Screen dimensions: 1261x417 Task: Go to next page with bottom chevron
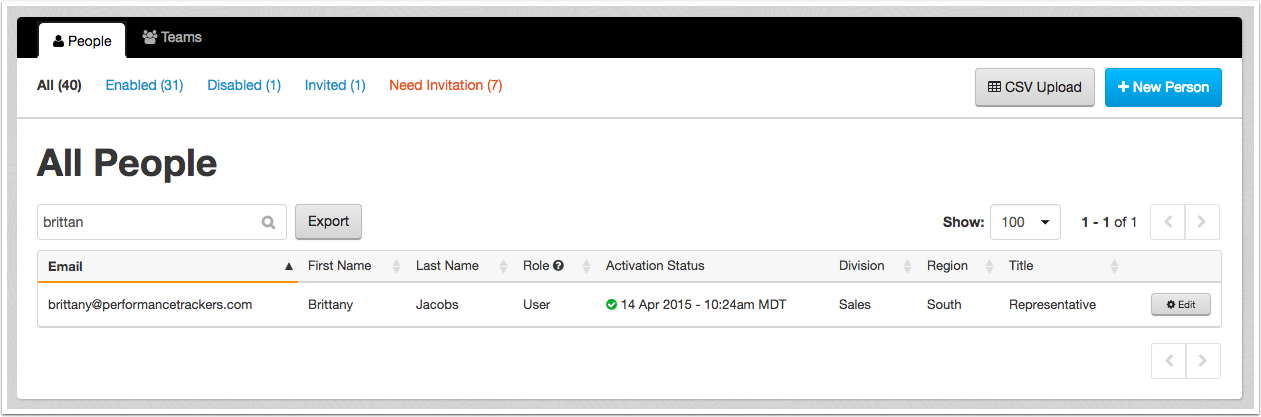tap(1202, 361)
